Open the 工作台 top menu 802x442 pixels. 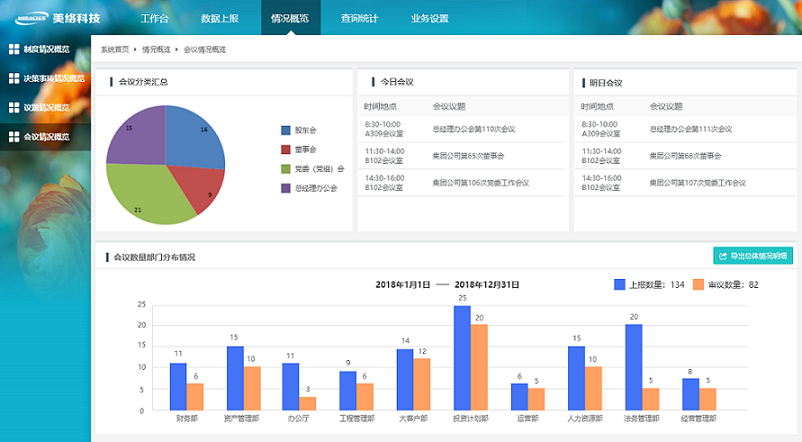[x=155, y=18]
